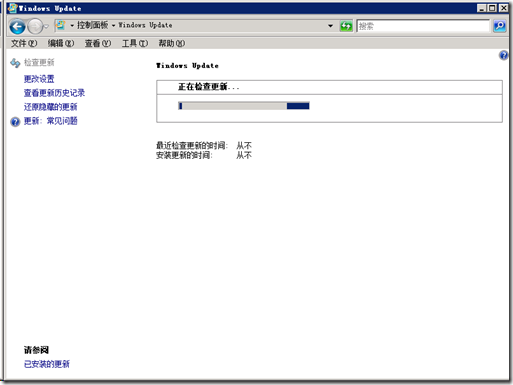Viewport: 513px width, 385px height.
Task: Click the Windows Update title bar icon
Action: (x=13, y=8)
